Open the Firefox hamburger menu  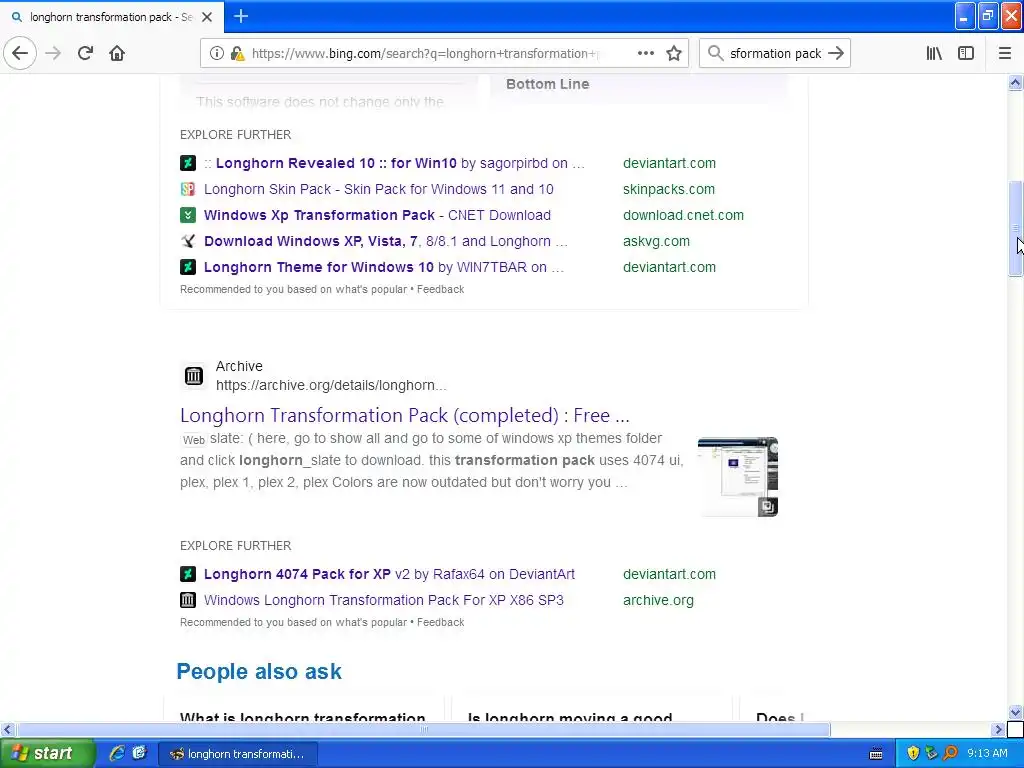click(1005, 54)
